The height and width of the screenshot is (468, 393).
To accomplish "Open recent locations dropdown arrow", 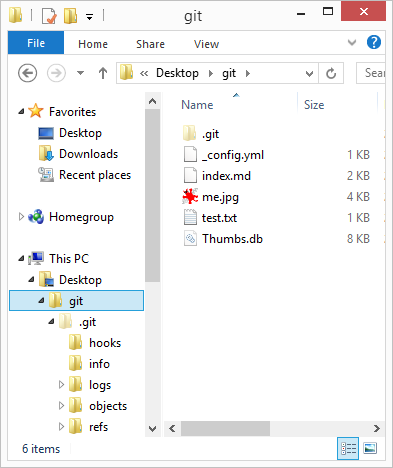I will click(80, 73).
